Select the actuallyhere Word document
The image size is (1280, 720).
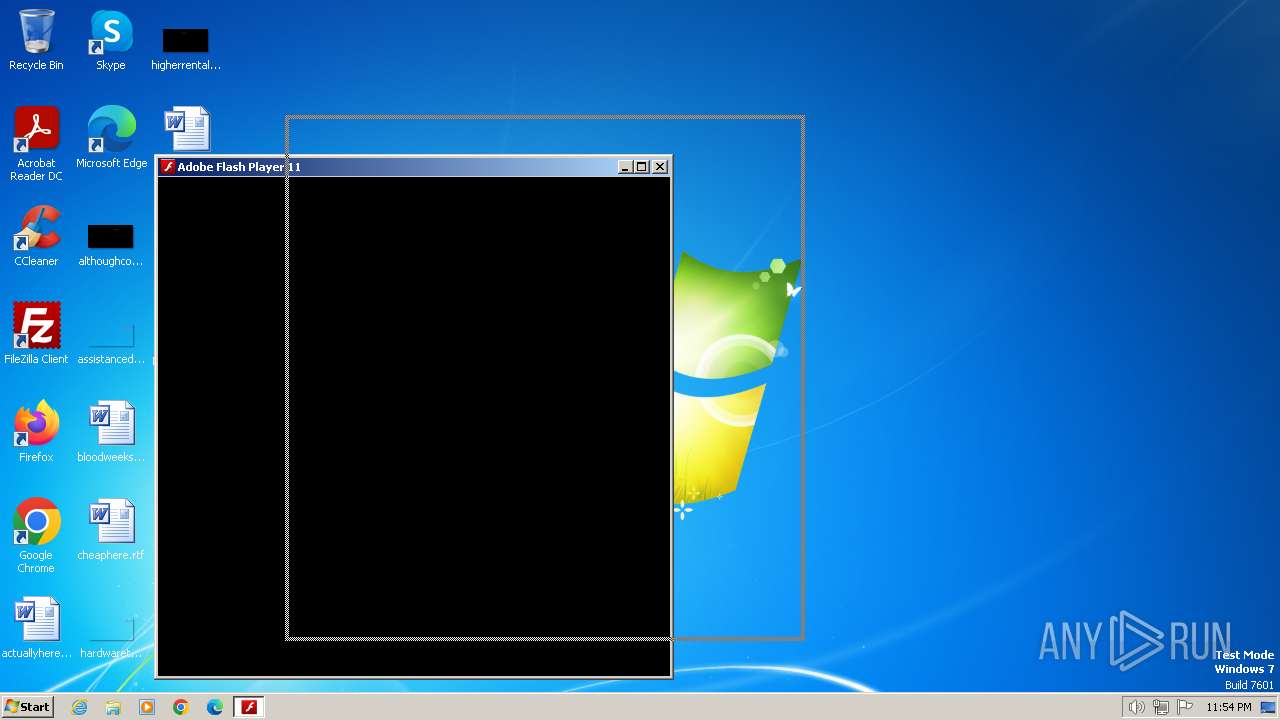(x=36, y=628)
